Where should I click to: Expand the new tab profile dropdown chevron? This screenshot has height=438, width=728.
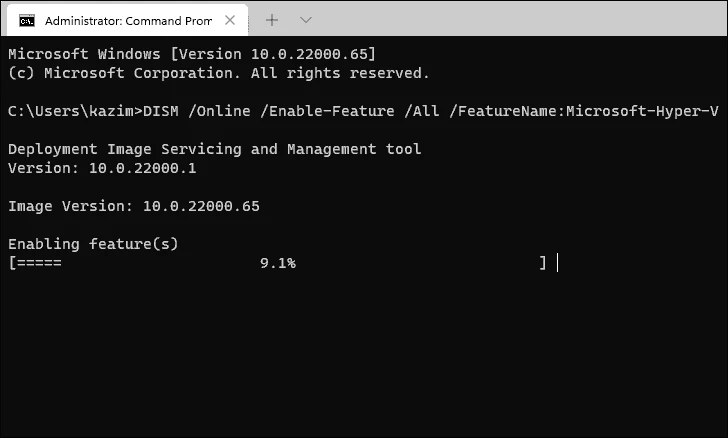pyautogui.click(x=306, y=19)
